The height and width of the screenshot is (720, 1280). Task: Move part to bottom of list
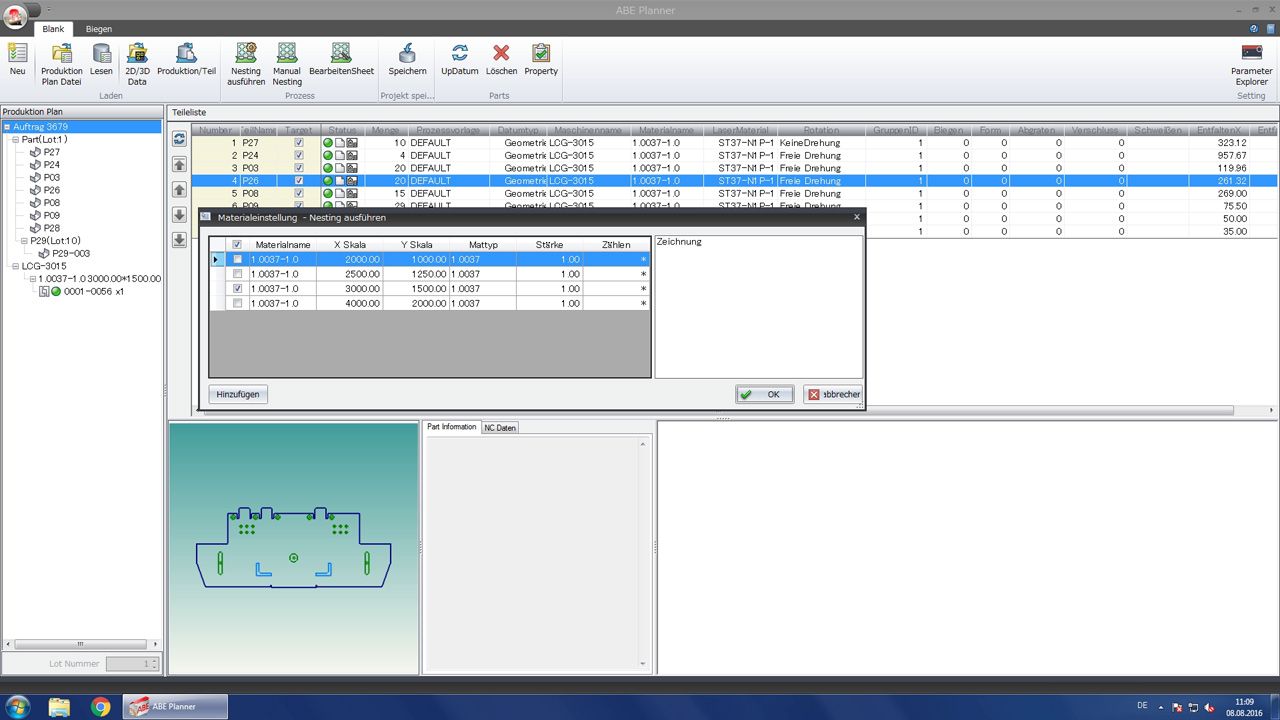180,240
